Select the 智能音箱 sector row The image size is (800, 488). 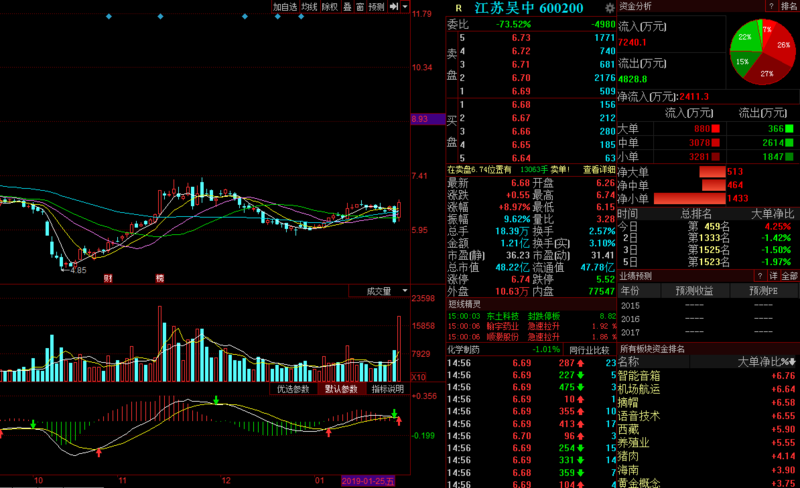point(707,376)
